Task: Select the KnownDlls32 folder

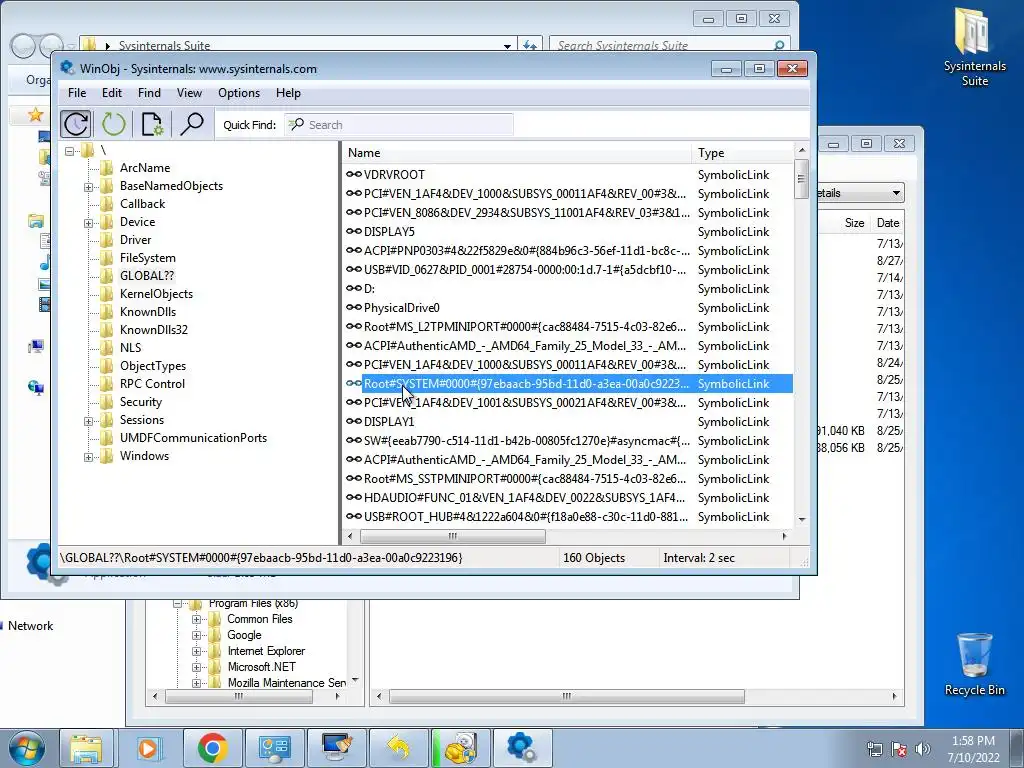Action: click(x=153, y=330)
